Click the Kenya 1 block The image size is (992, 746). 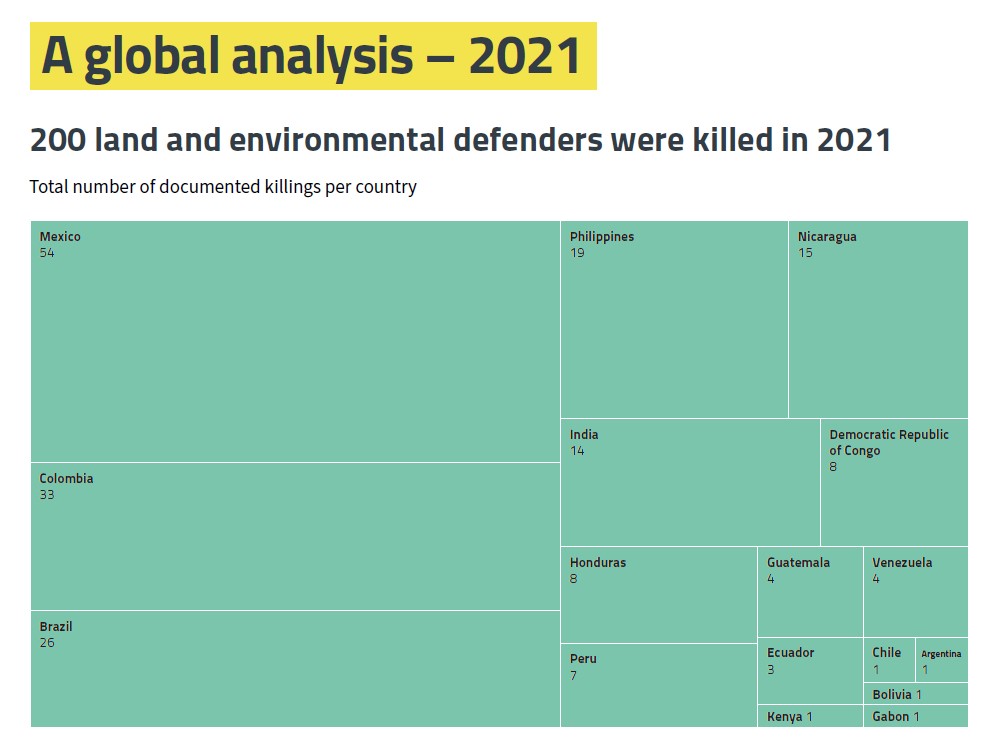point(810,716)
